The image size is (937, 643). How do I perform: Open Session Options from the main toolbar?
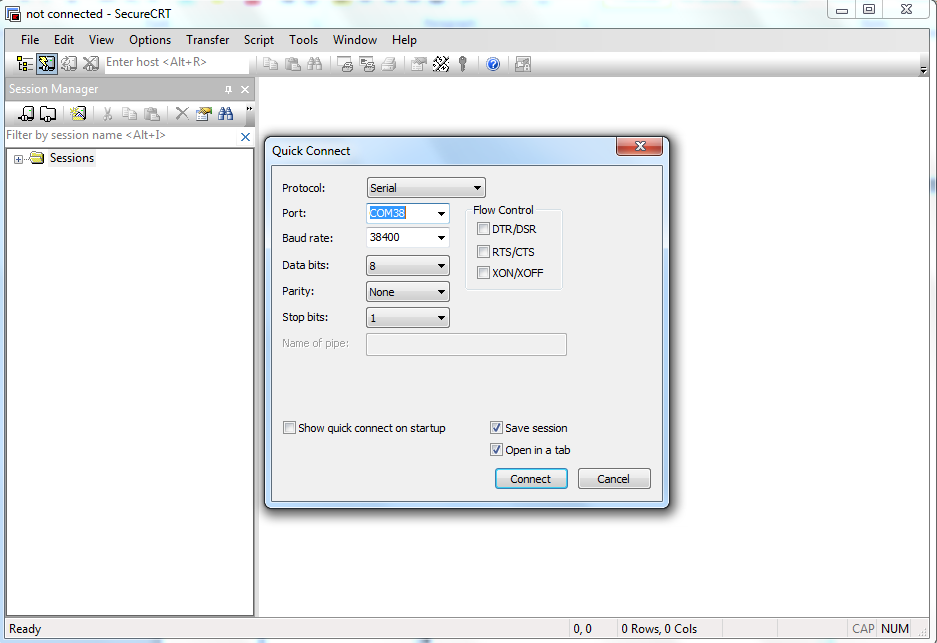tap(419, 64)
